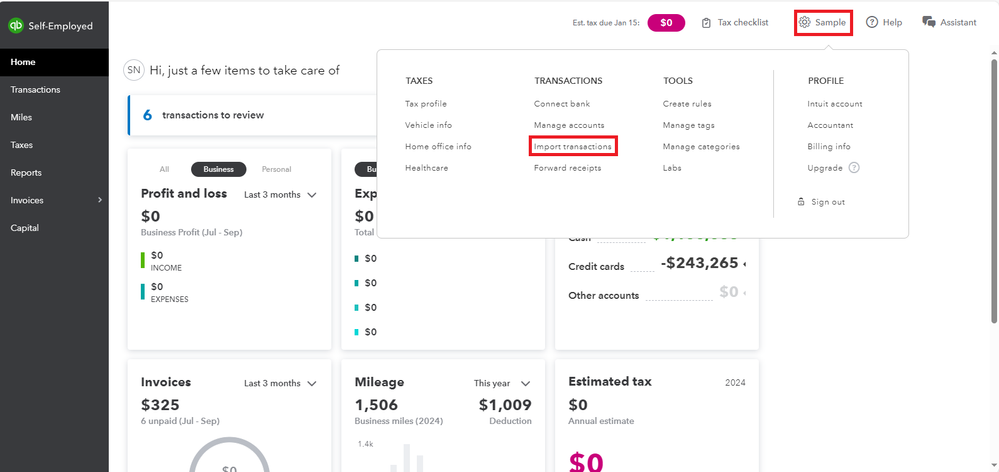This screenshot has height=472, width=999.
Task: Click the page vertical scrollbar
Action: (994, 191)
